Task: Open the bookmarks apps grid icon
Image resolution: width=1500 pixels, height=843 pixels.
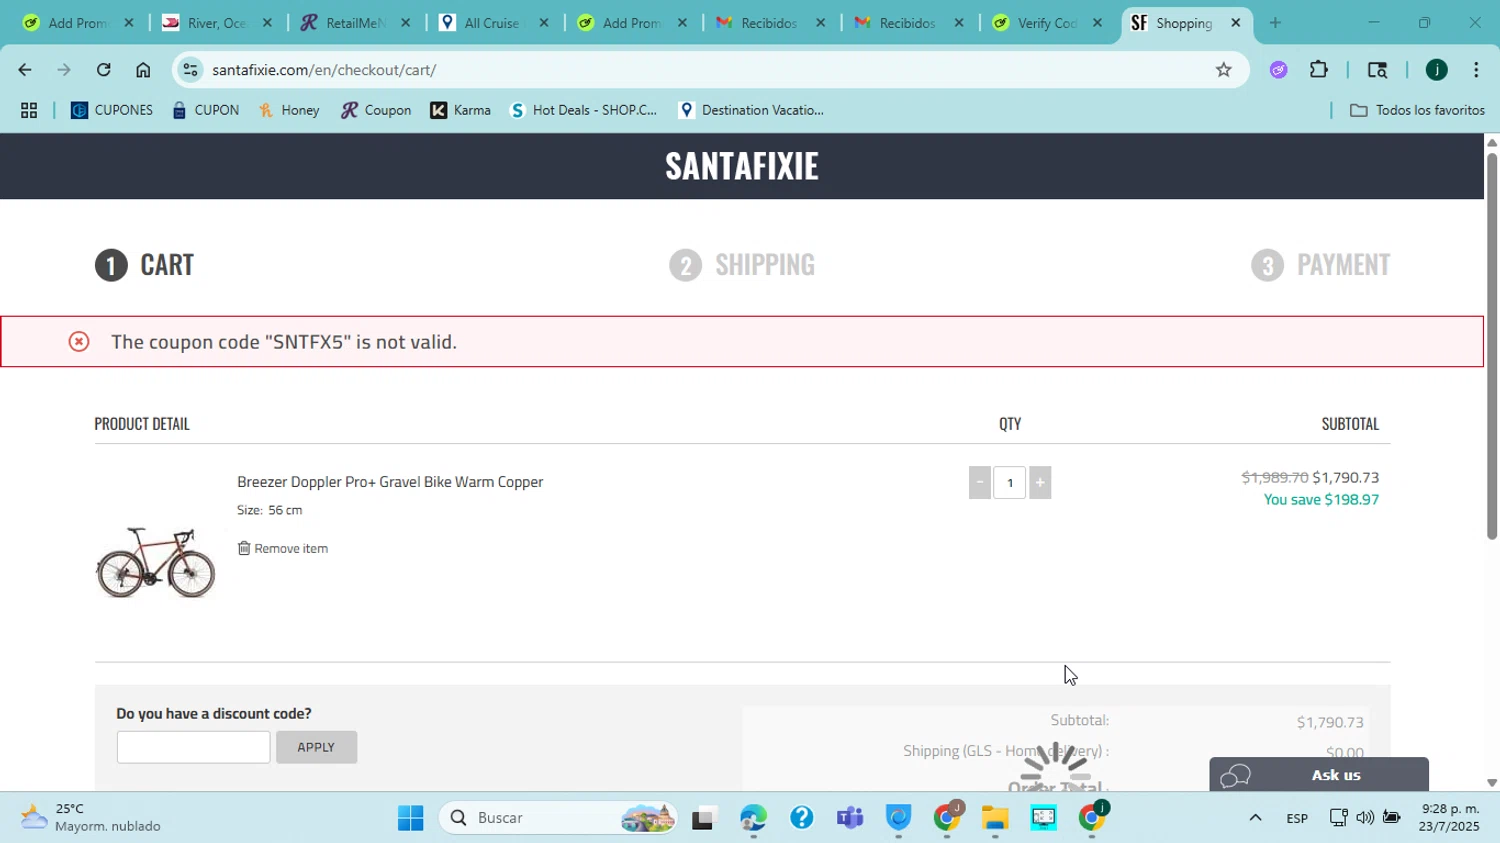Action: (29, 111)
